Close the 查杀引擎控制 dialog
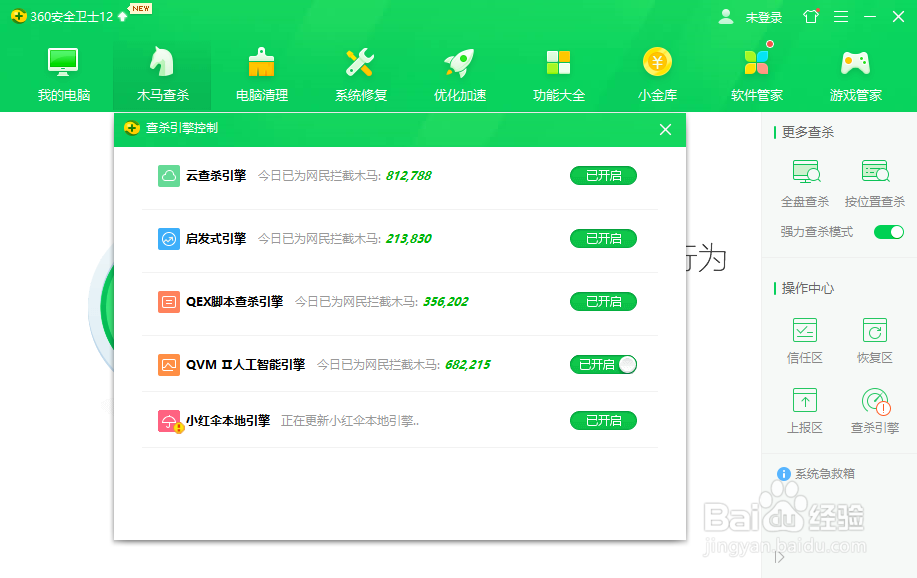This screenshot has height=578, width=917. coord(665,129)
